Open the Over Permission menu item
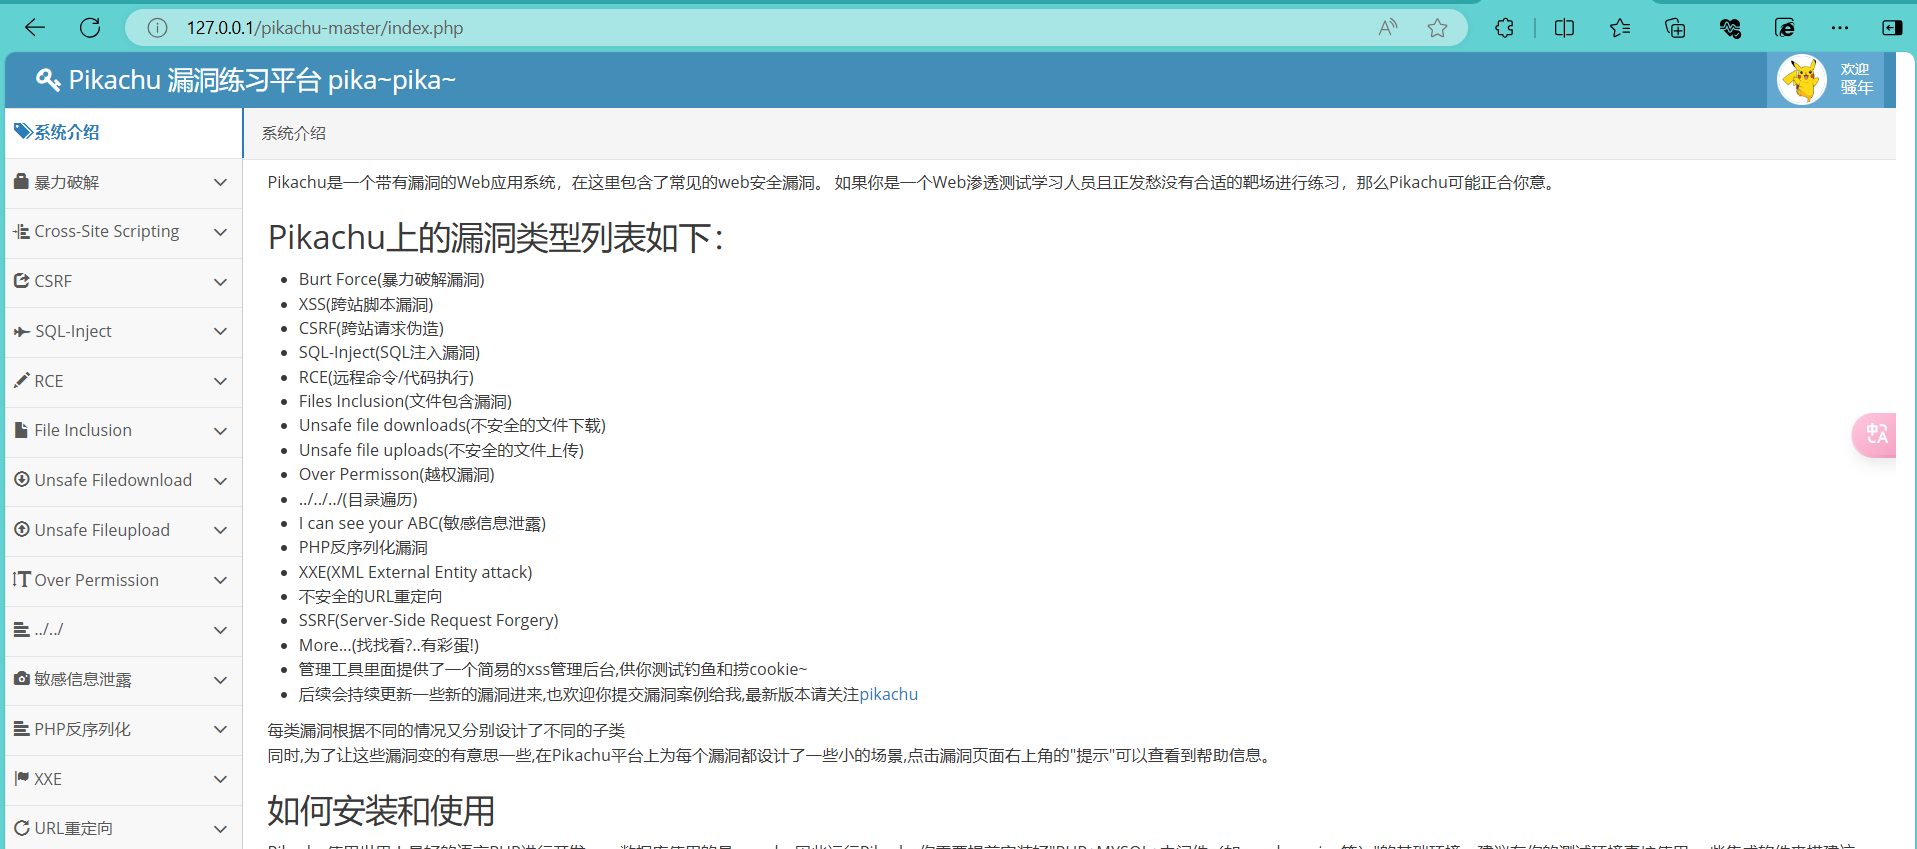This screenshot has height=849, width=1917. pyautogui.click(x=123, y=580)
